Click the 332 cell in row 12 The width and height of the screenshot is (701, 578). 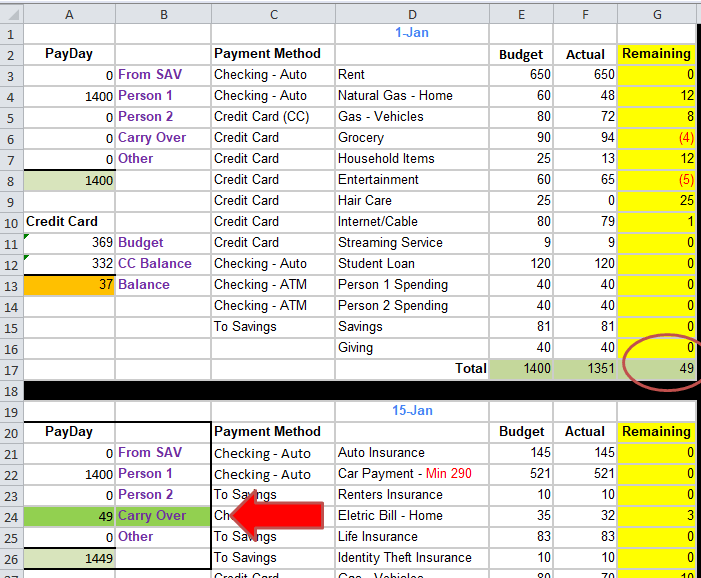[69, 264]
